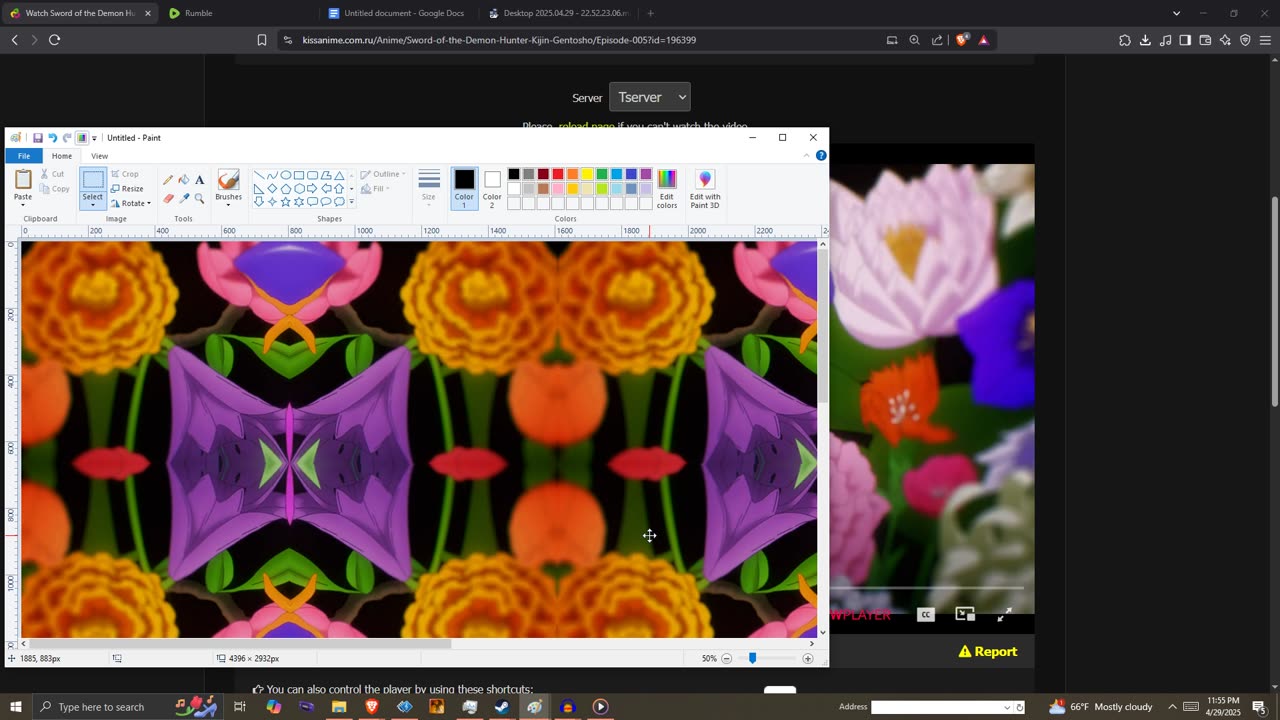
Task: Open Steam from the taskbar
Action: (502, 707)
